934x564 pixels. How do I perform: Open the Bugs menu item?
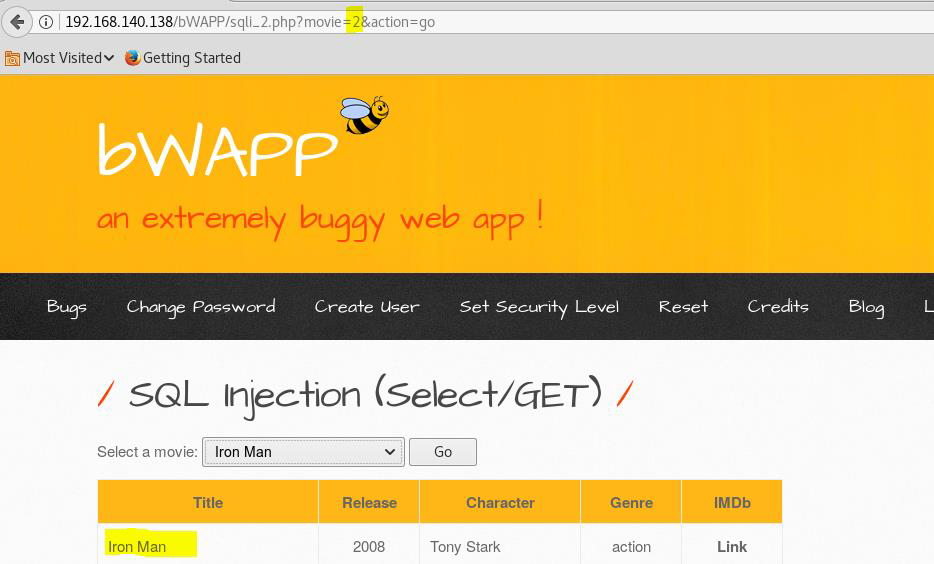coord(67,307)
